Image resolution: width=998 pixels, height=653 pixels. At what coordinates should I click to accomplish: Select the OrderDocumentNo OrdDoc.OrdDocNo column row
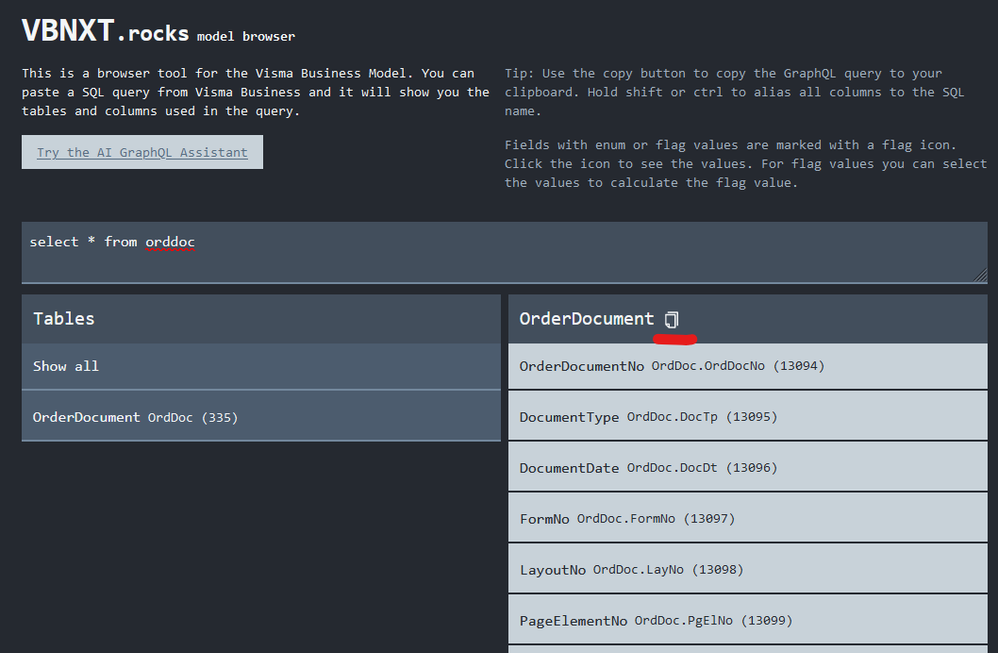click(x=748, y=366)
